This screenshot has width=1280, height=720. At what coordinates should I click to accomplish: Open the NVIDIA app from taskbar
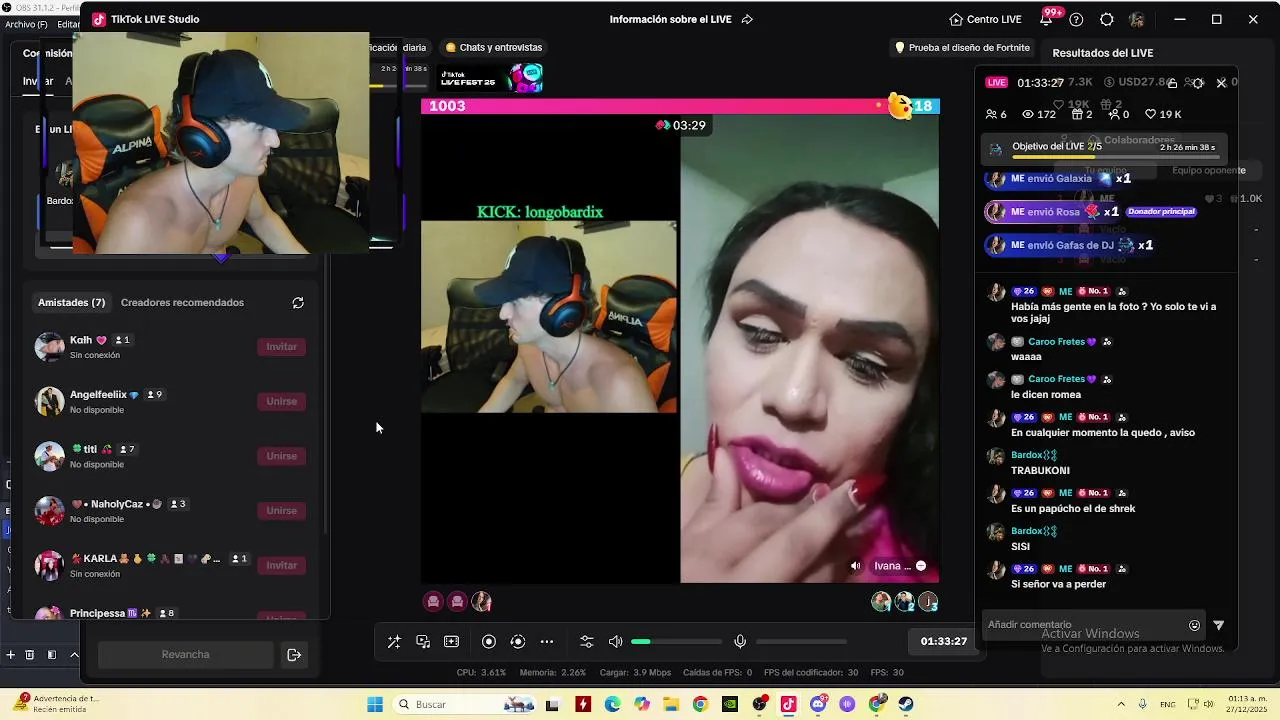click(730, 704)
